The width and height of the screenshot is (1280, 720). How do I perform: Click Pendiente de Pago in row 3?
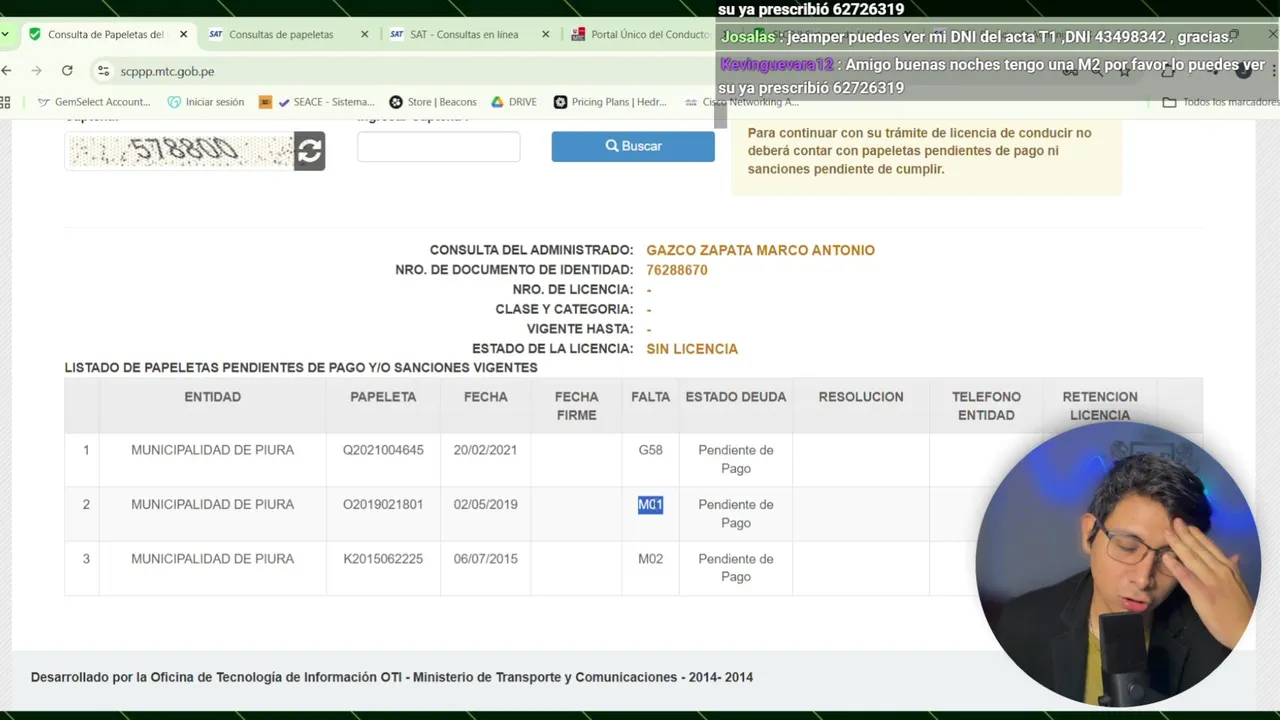(736, 568)
